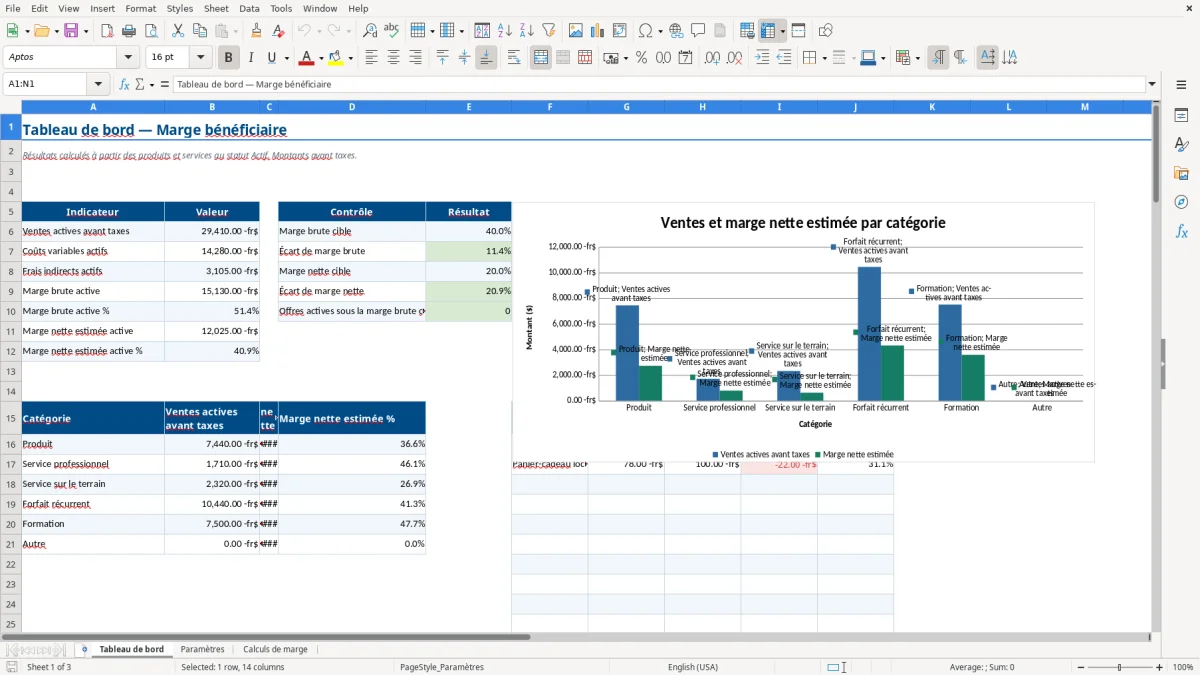The image size is (1200, 675).
Task: Activate Clone Formatting paintbrush
Action: click(257, 31)
